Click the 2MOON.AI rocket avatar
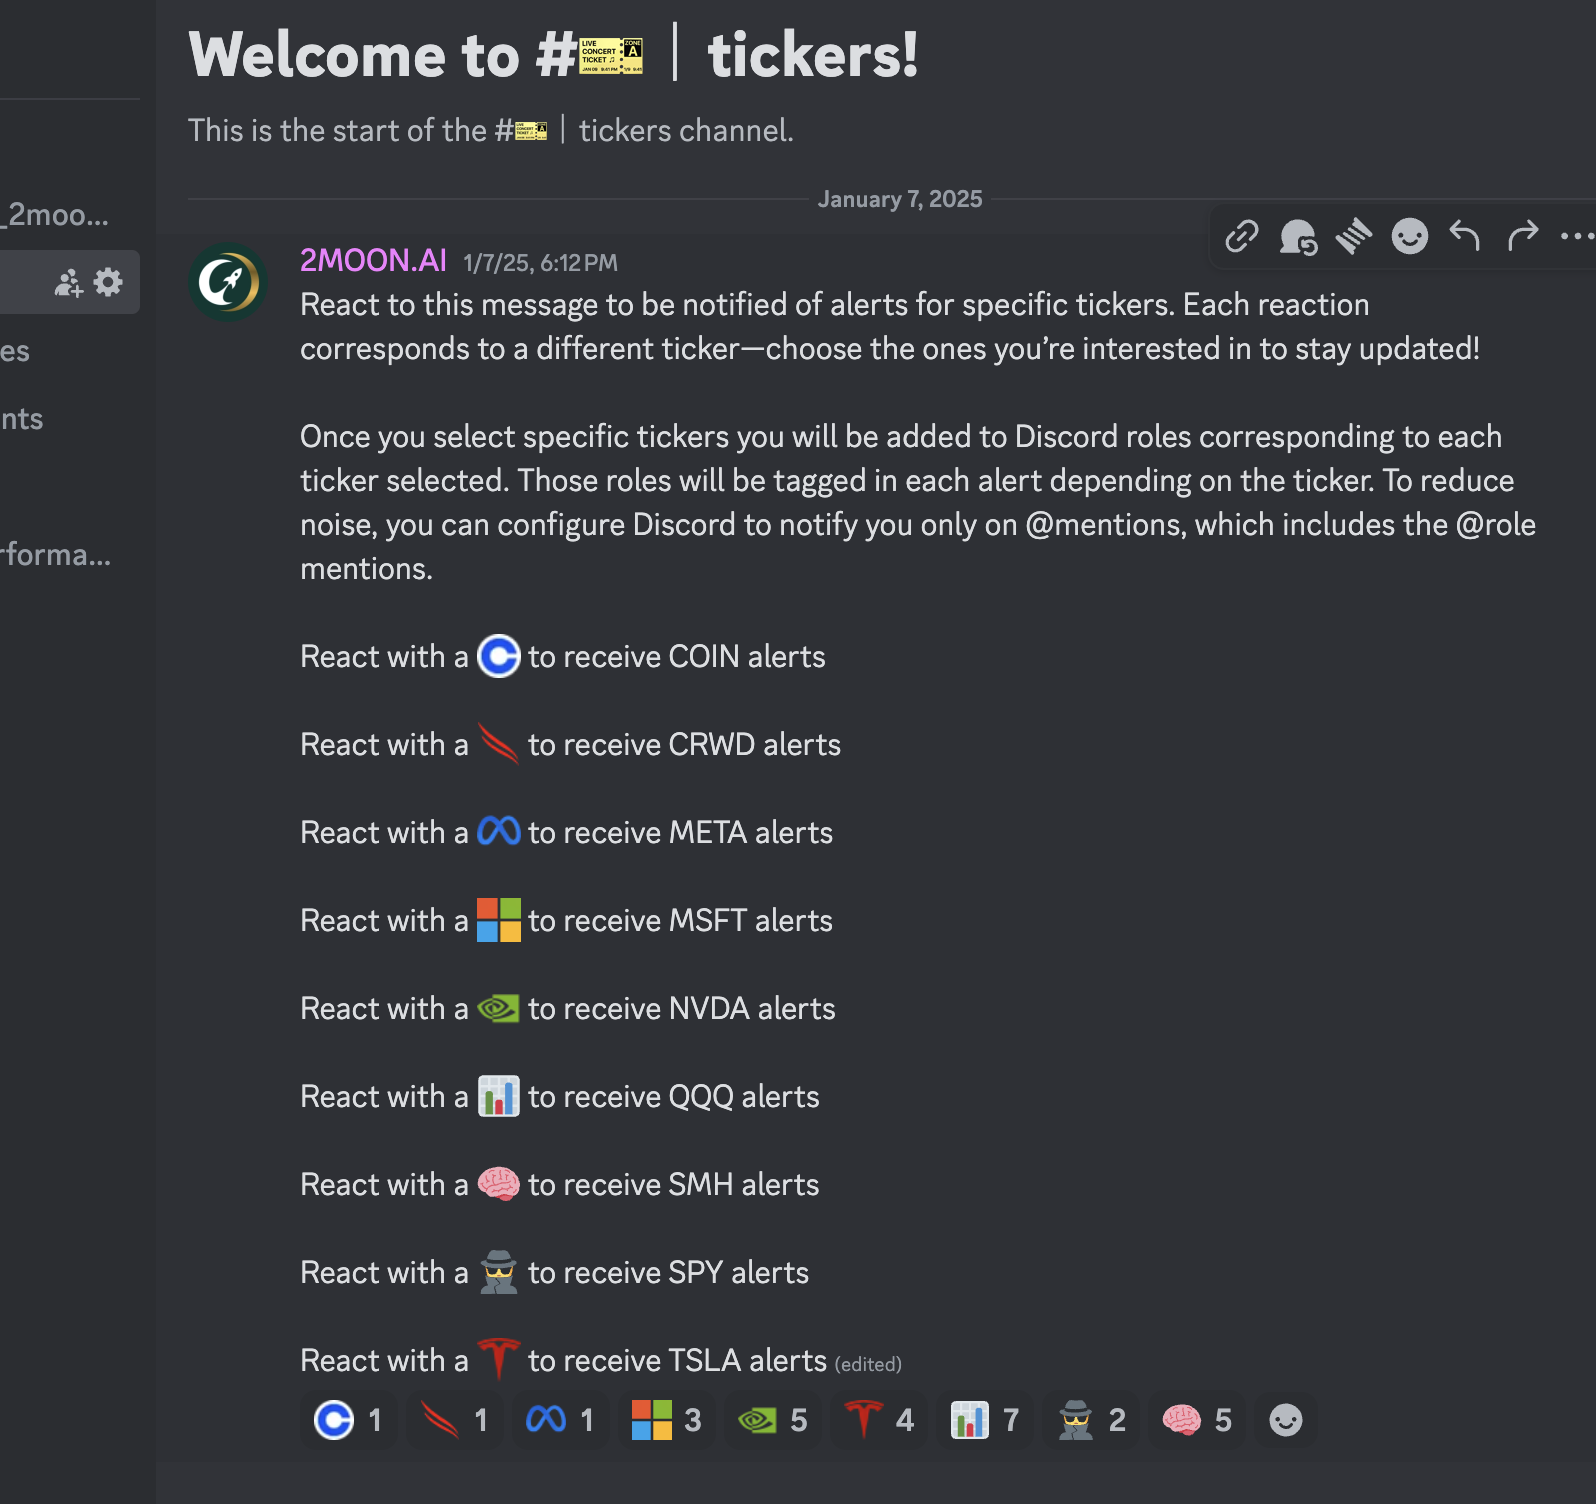This screenshot has height=1504, width=1596. click(228, 282)
